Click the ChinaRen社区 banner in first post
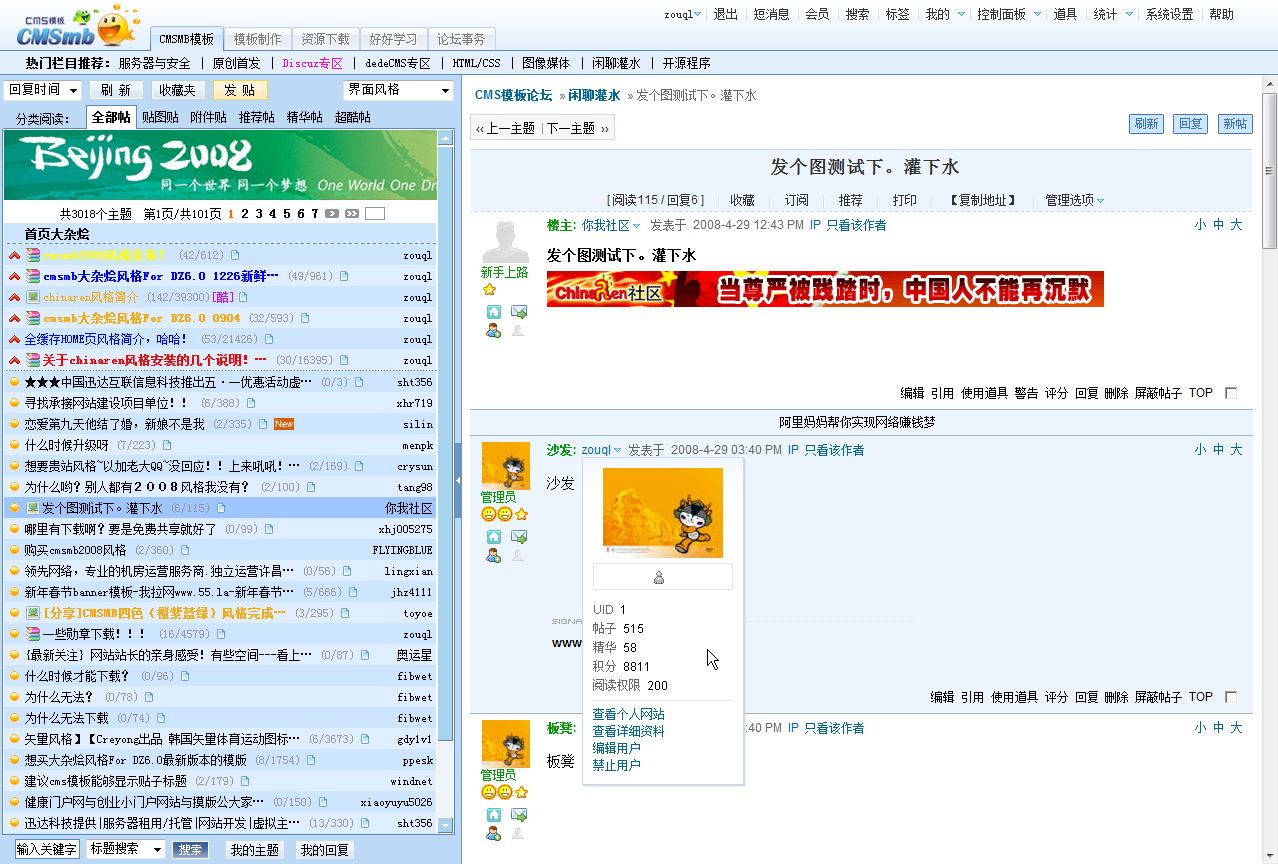Viewport: 1278px width, 864px height. [x=825, y=289]
